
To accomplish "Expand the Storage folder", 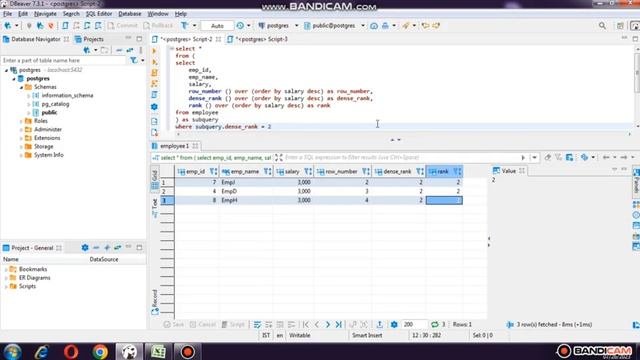I will pos(21,147).
